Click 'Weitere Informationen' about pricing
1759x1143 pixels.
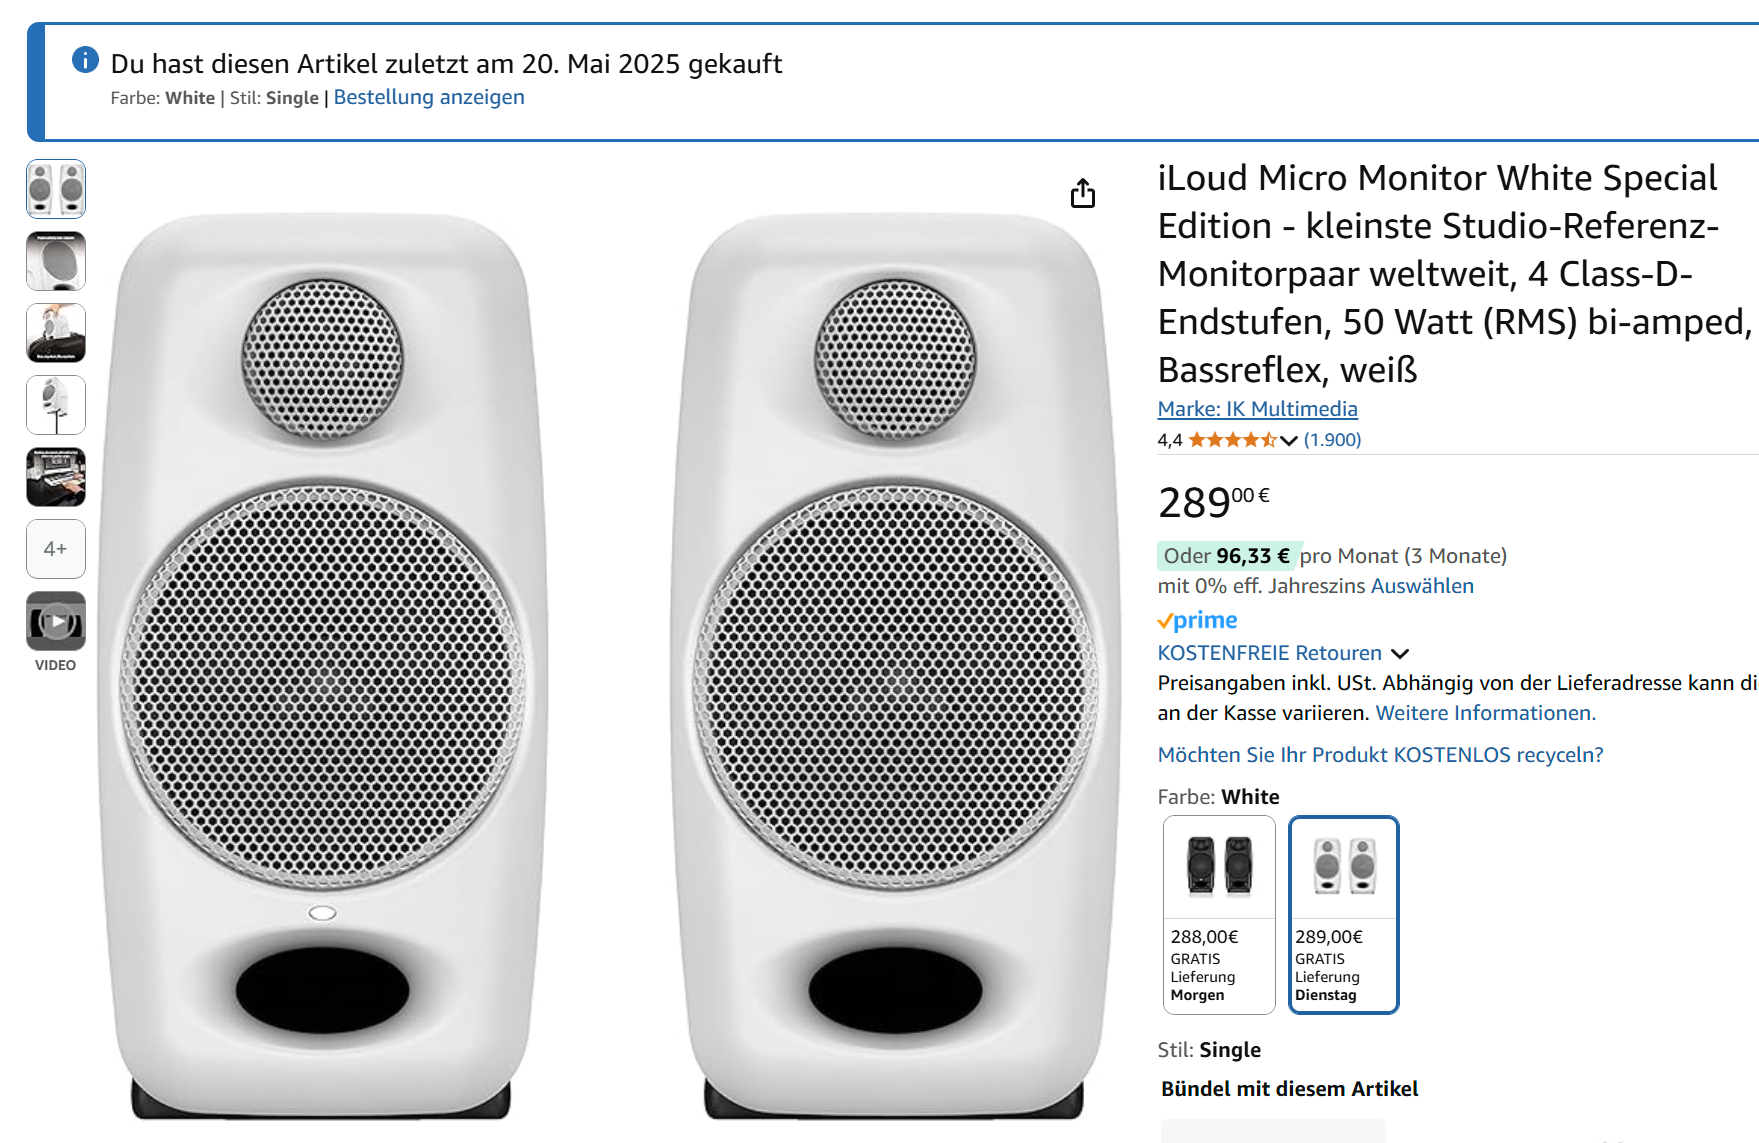pyautogui.click(x=1484, y=713)
